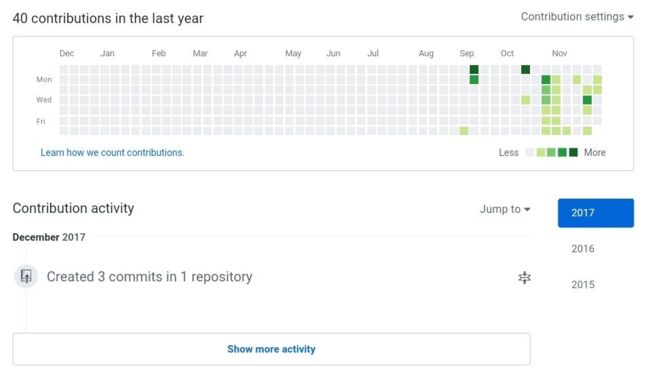The height and width of the screenshot is (377, 650).
Task: Select the dark green Sunday cell in October
Action: pyautogui.click(x=525, y=69)
